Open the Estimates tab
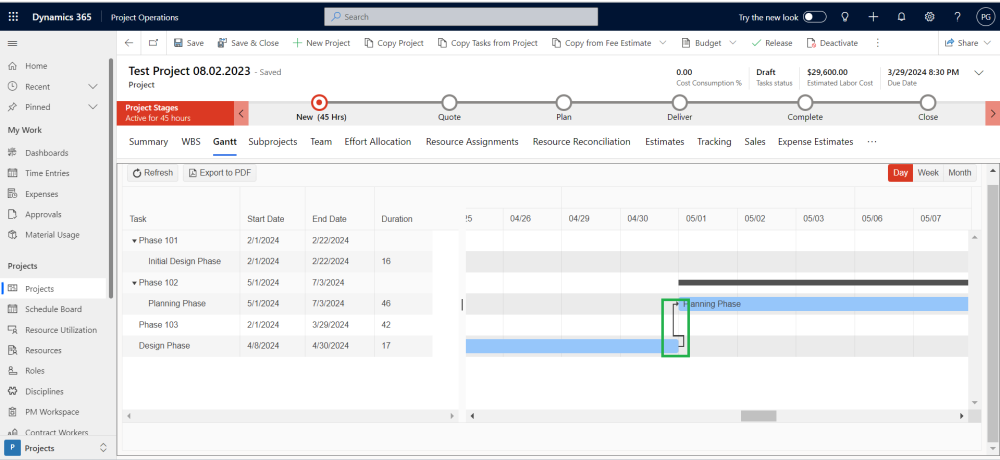 [x=665, y=142]
